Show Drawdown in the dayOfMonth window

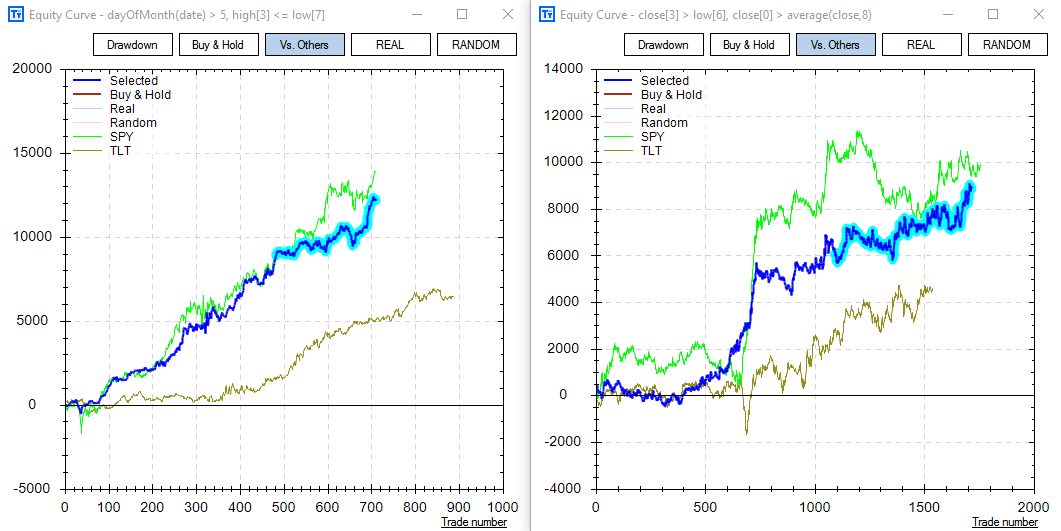[132, 45]
